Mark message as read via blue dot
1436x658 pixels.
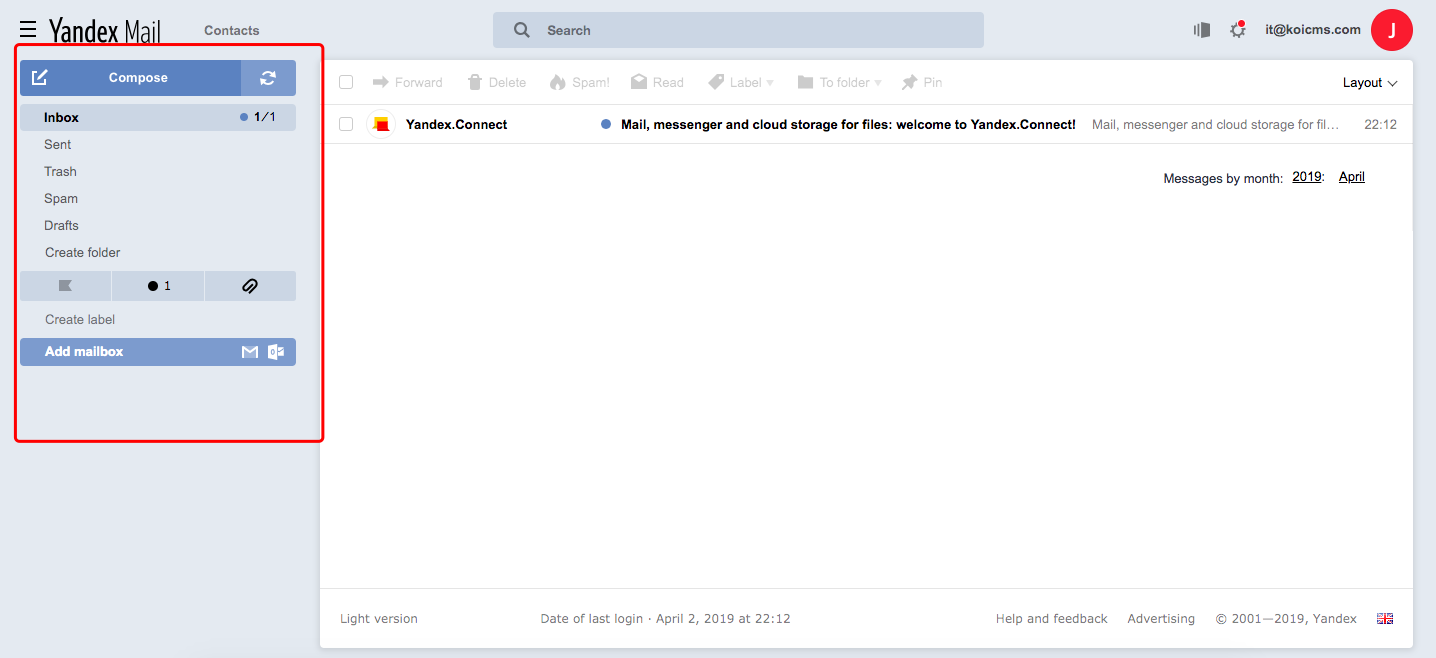[x=606, y=124]
